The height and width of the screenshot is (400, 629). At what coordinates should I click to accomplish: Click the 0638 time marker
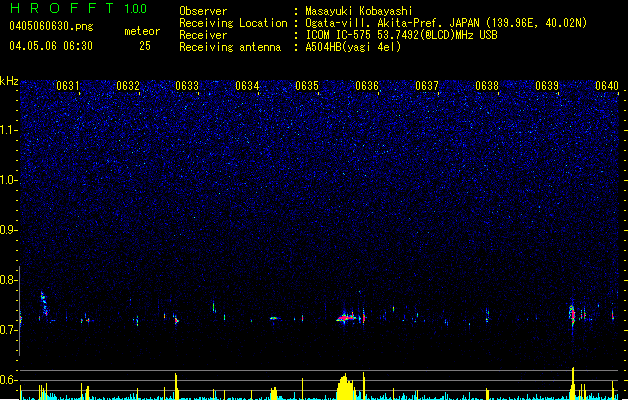click(x=487, y=86)
